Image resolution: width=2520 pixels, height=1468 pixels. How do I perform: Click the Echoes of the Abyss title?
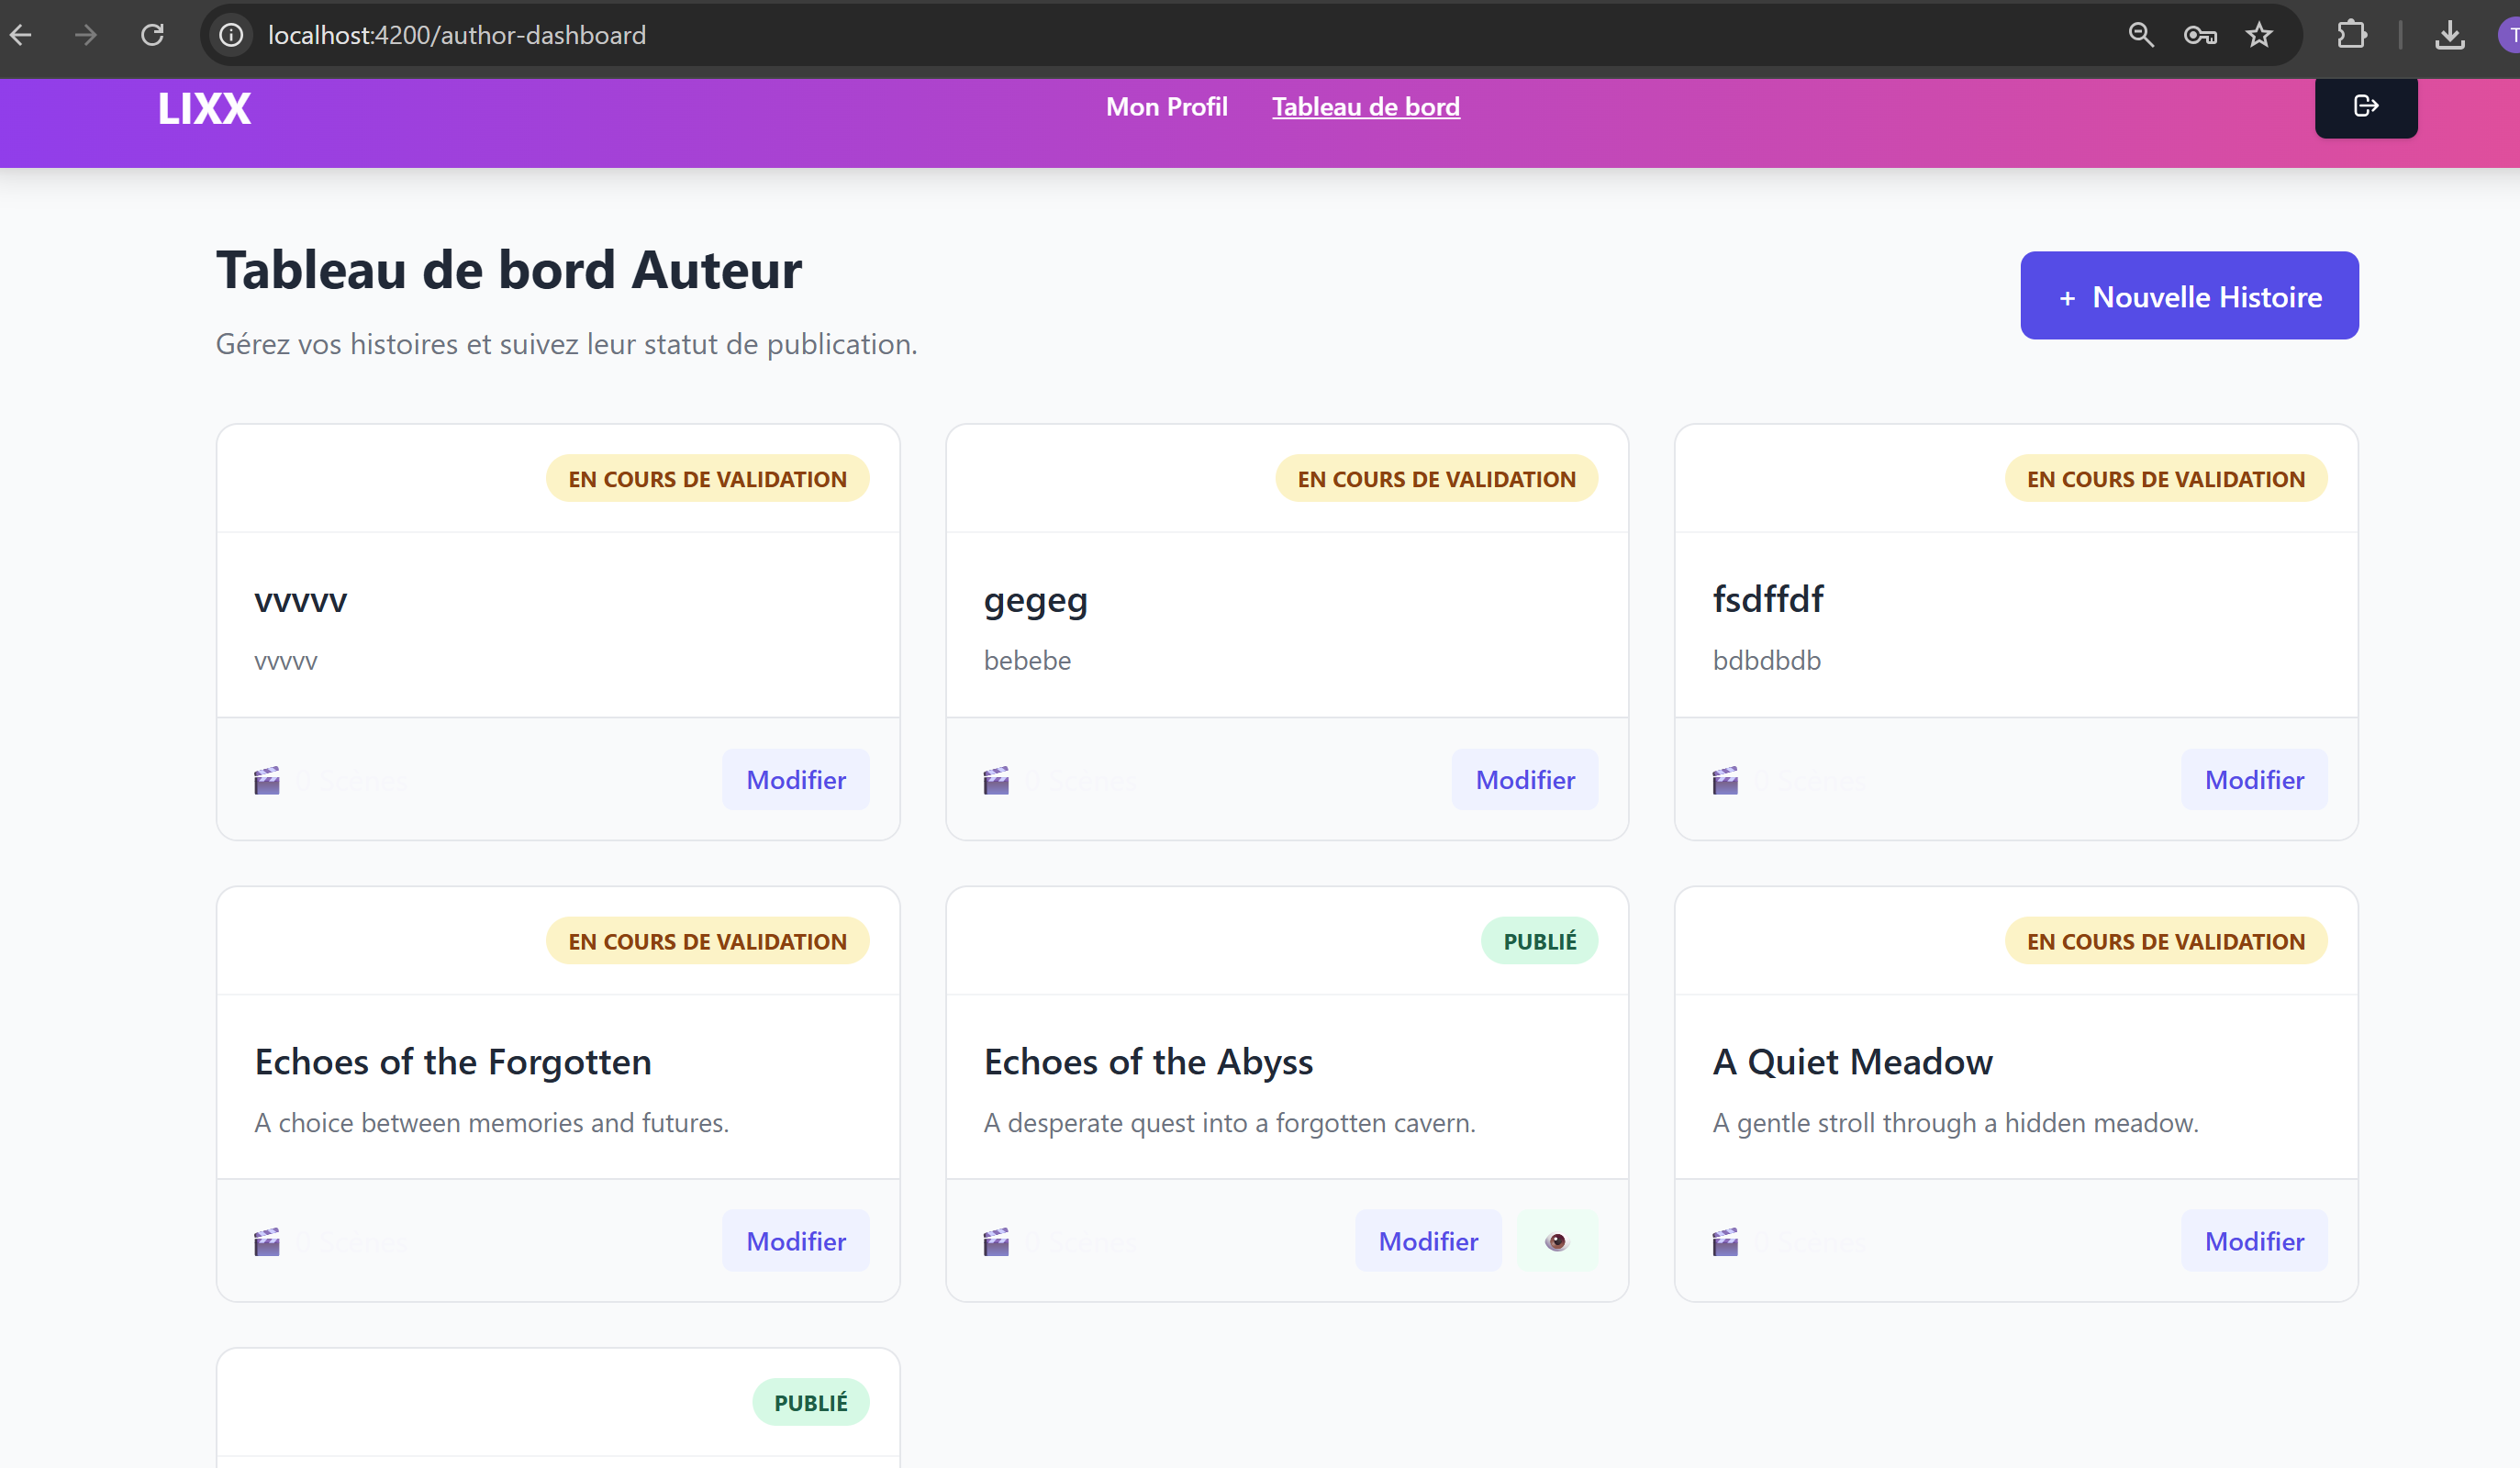[x=1148, y=1062]
